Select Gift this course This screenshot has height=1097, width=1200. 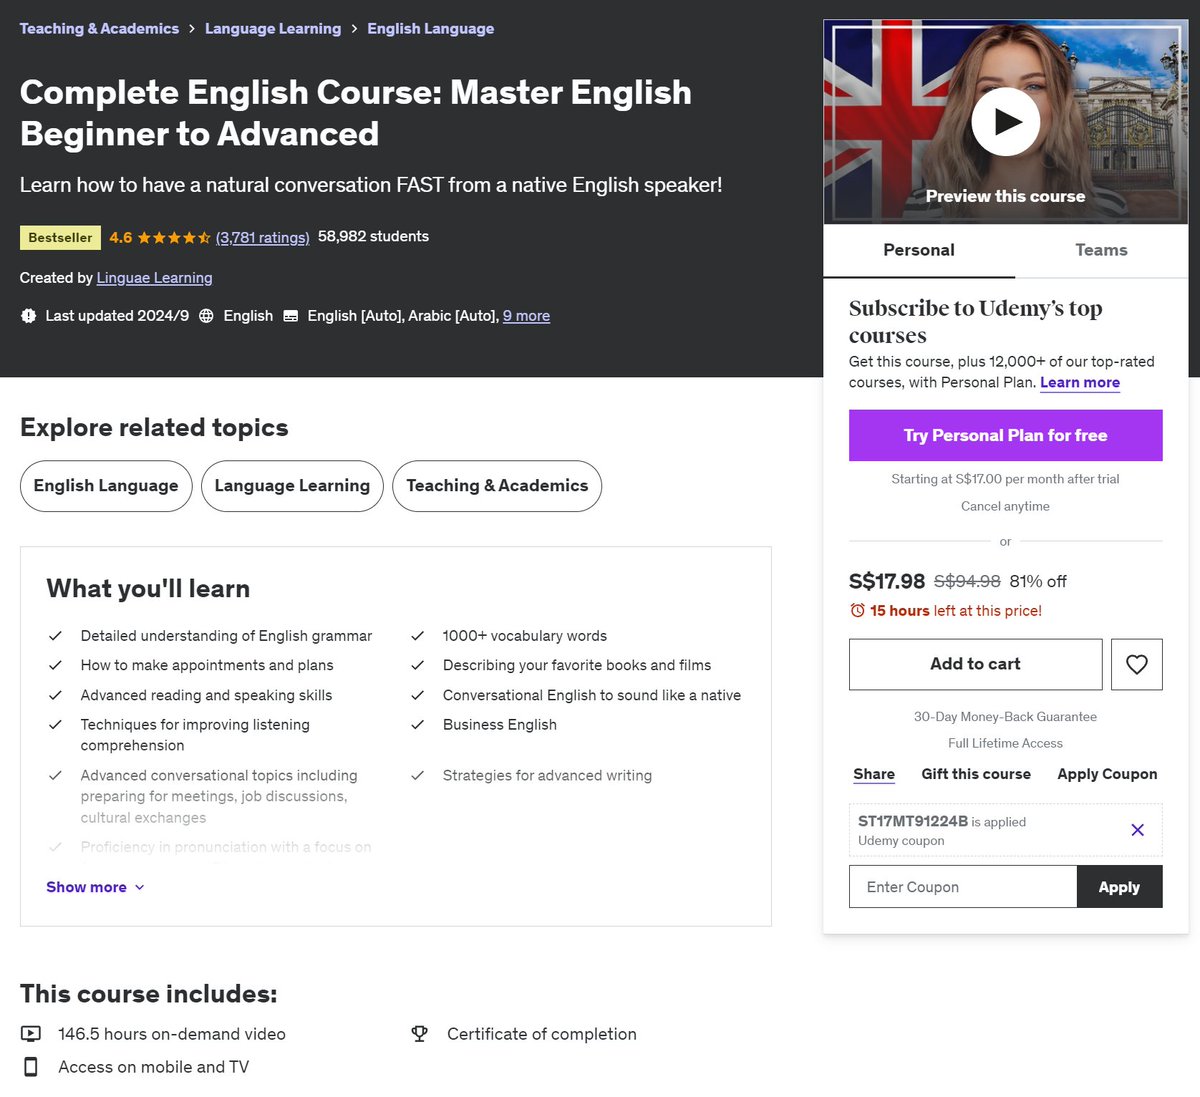click(x=976, y=774)
